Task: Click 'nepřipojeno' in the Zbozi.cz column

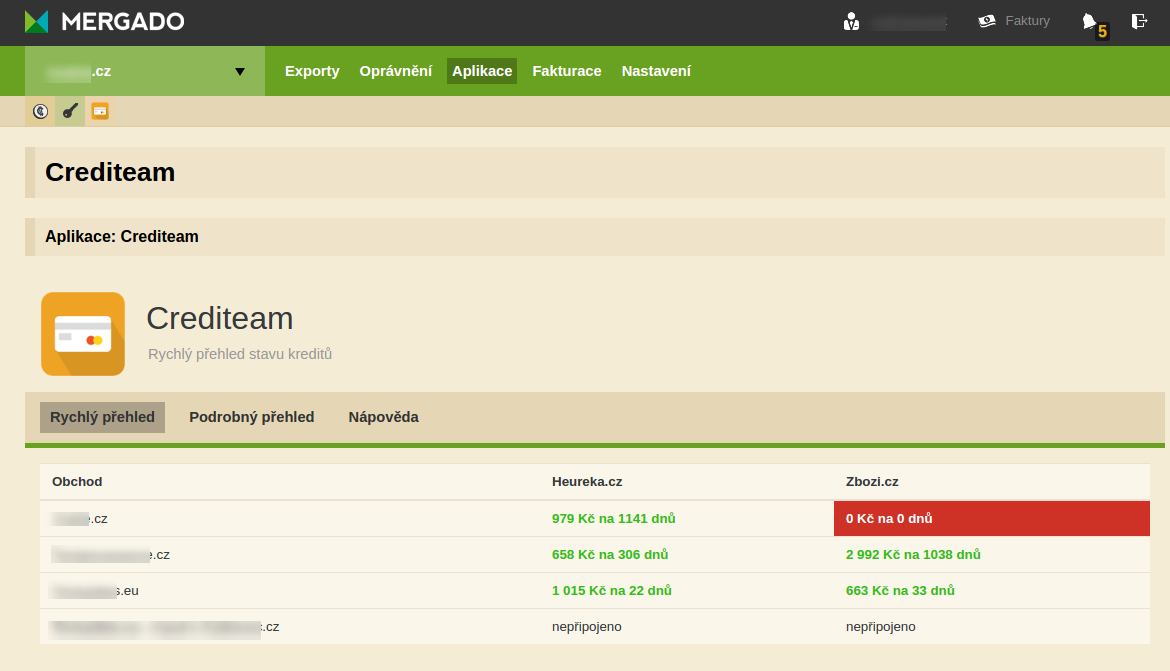Action: [x=880, y=627]
